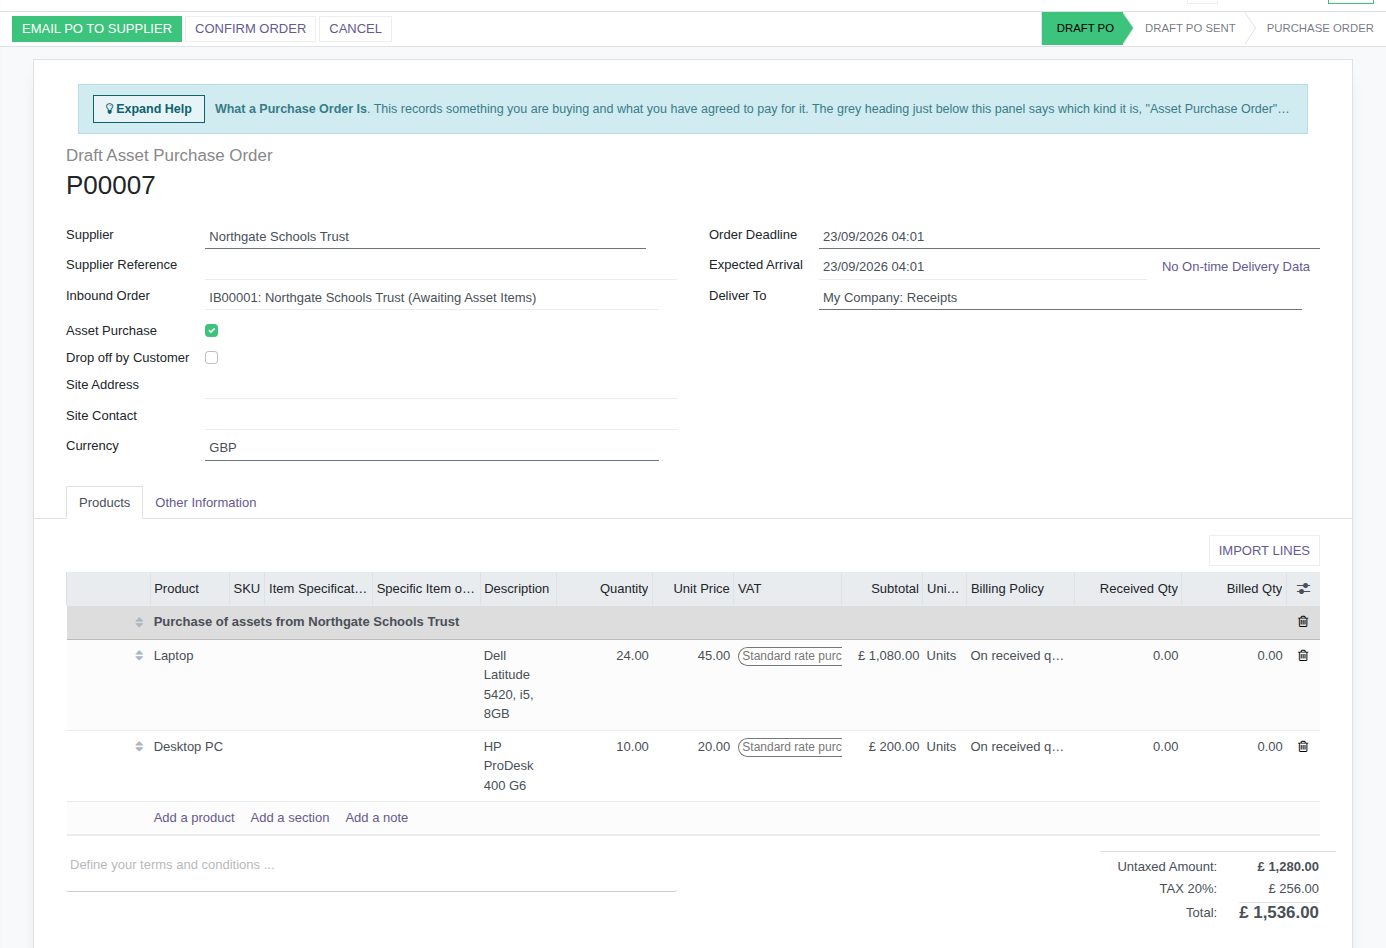The width and height of the screenshot is (1386, 948).
Task: Click the Billing Policy column header
Action: pos(1020,589)
